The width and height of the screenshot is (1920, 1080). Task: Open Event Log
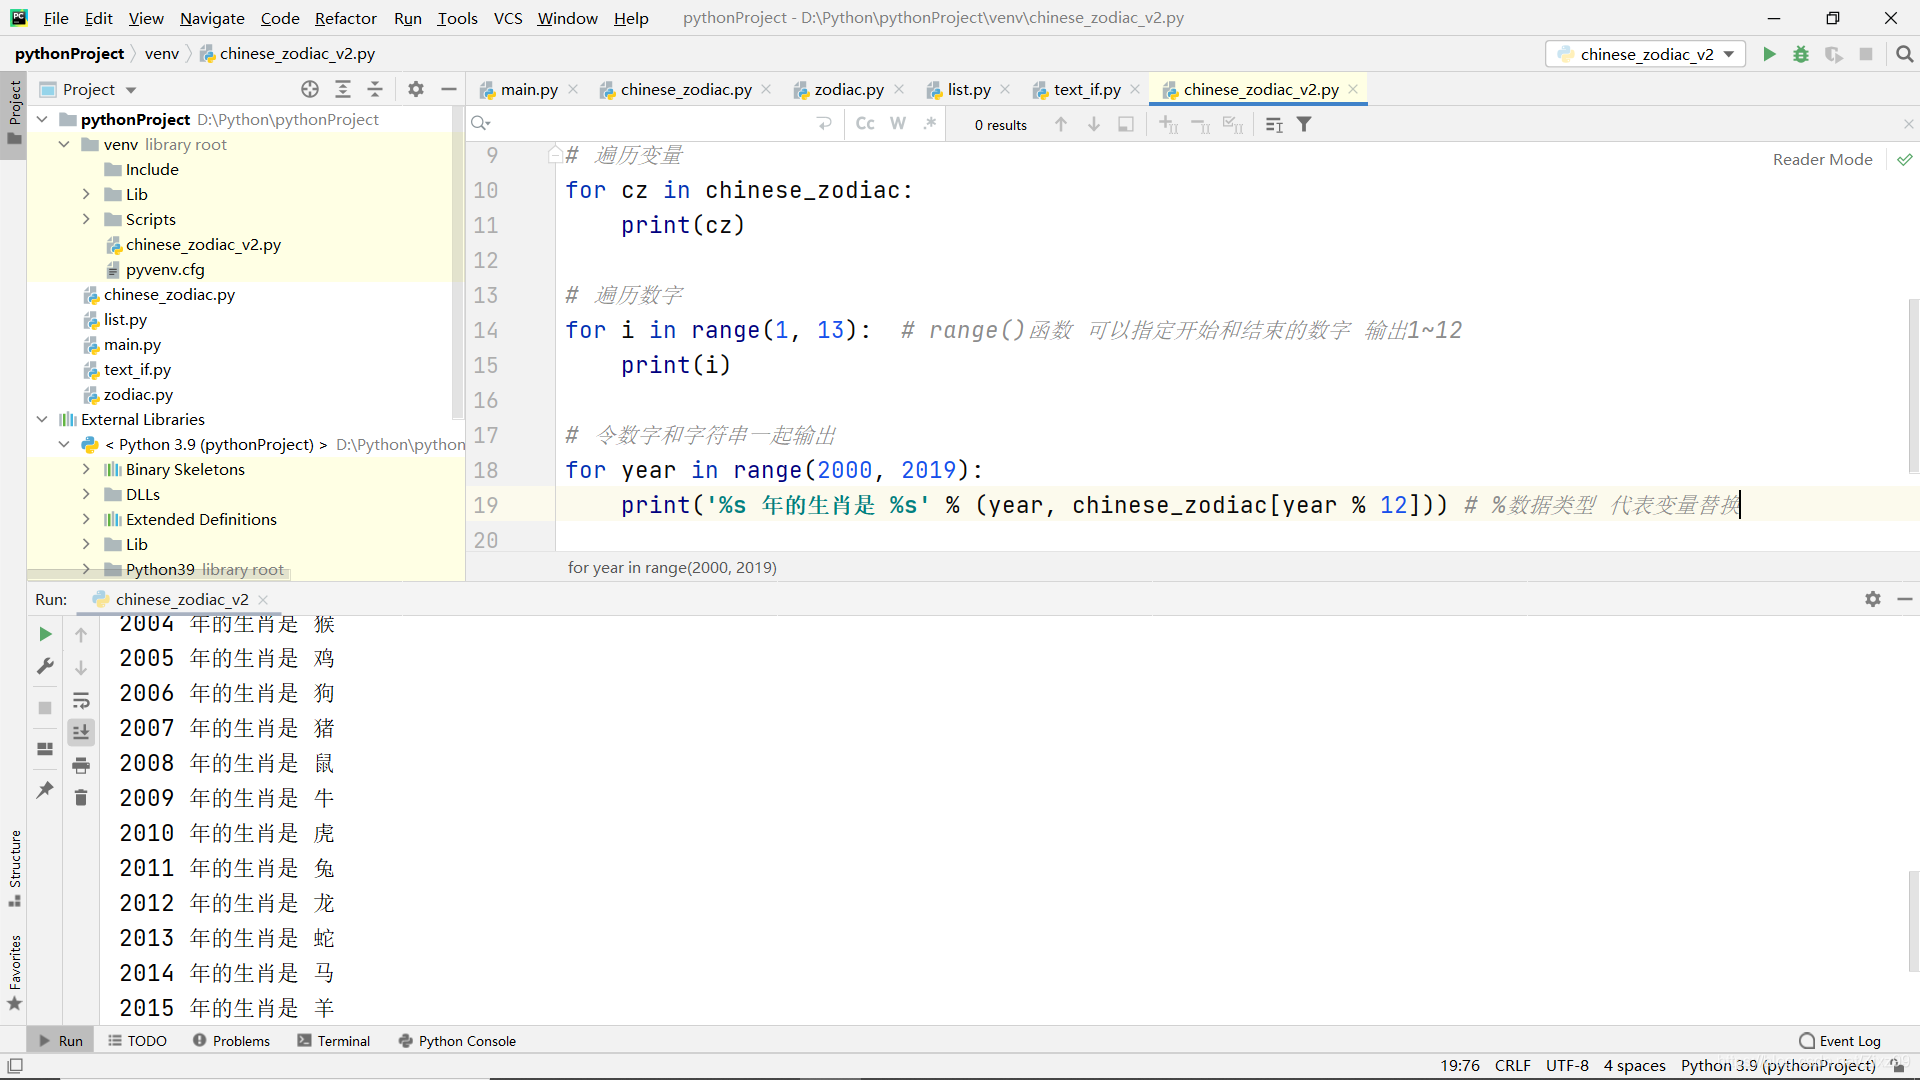click(1840, 1041)
